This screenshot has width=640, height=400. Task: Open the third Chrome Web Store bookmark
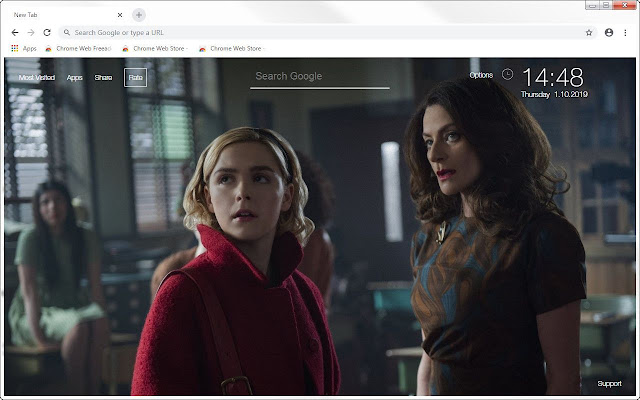[232, 49]
